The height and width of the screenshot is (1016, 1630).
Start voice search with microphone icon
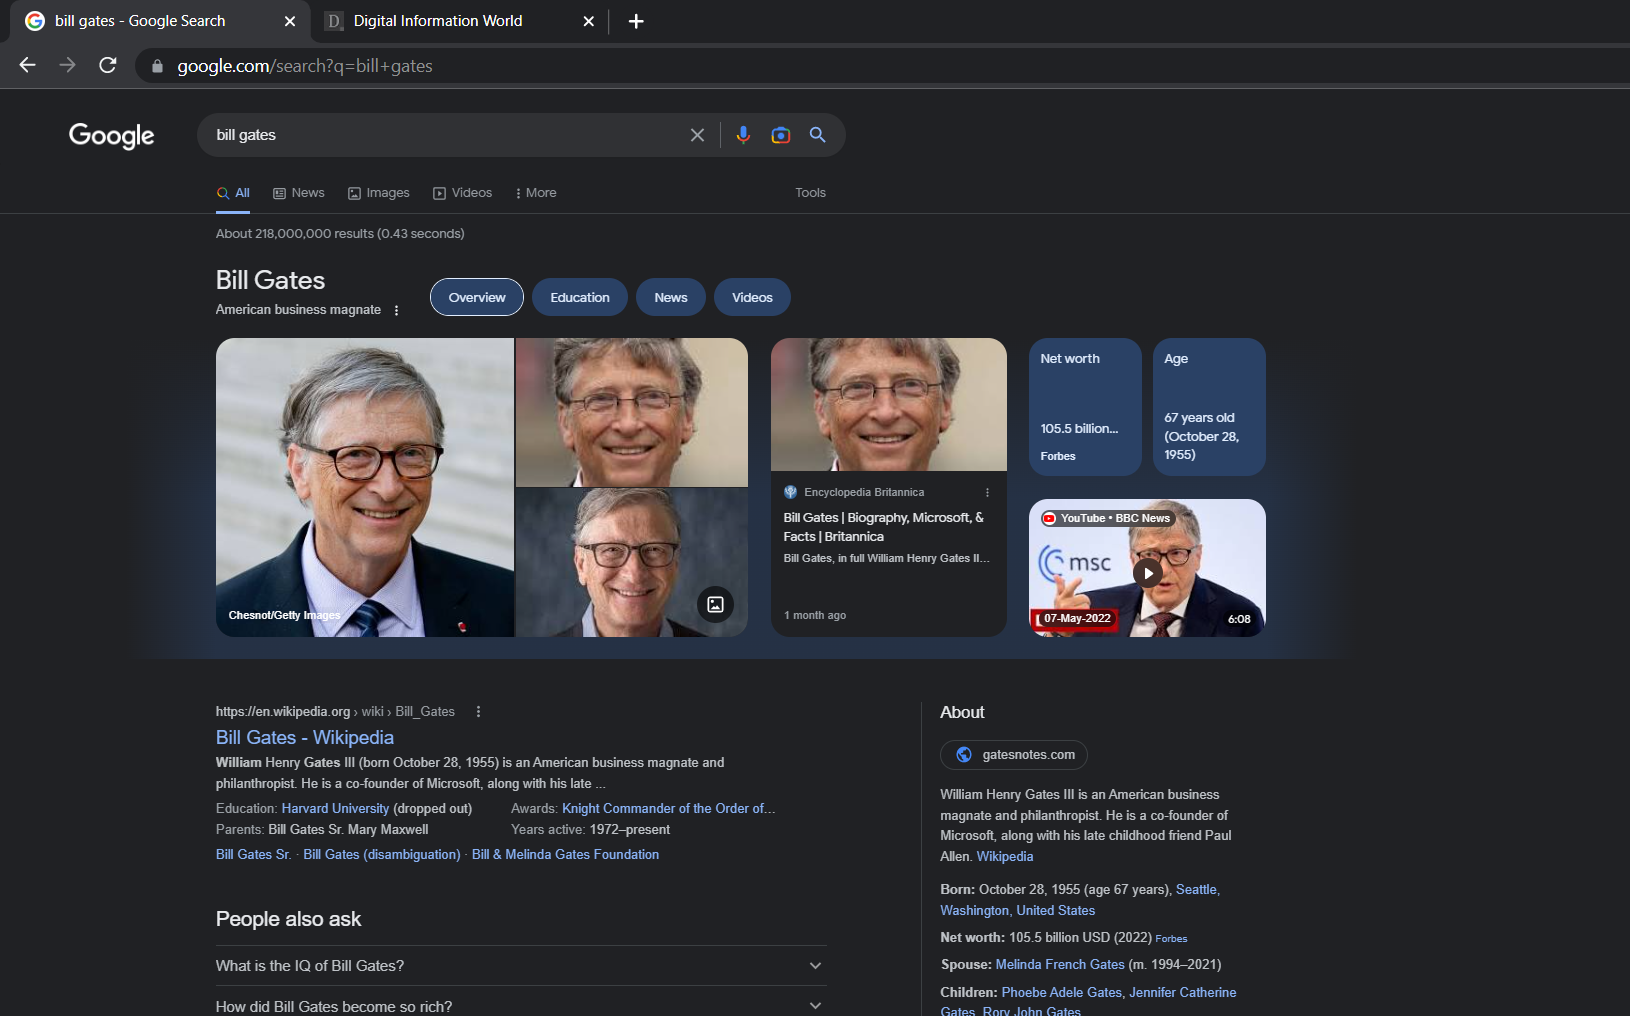(x=743, y=135)
